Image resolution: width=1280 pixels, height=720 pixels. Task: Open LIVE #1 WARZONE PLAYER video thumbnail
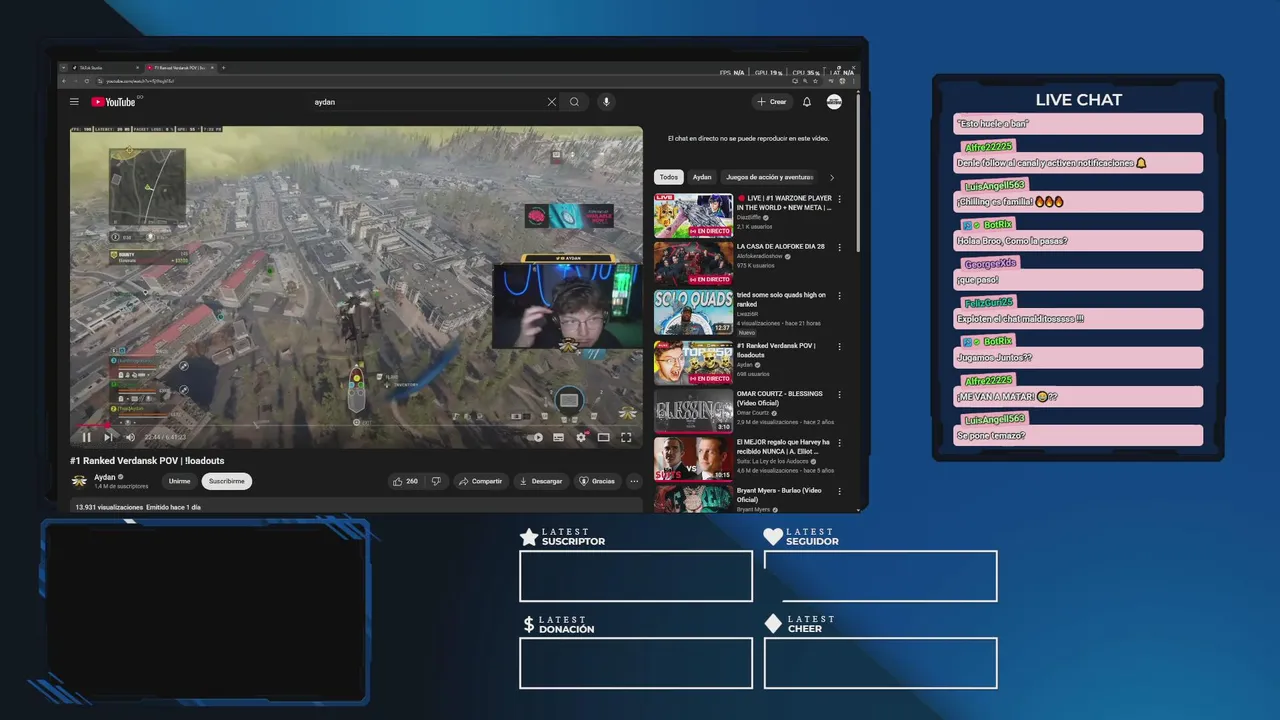click(x=693, y=215)
